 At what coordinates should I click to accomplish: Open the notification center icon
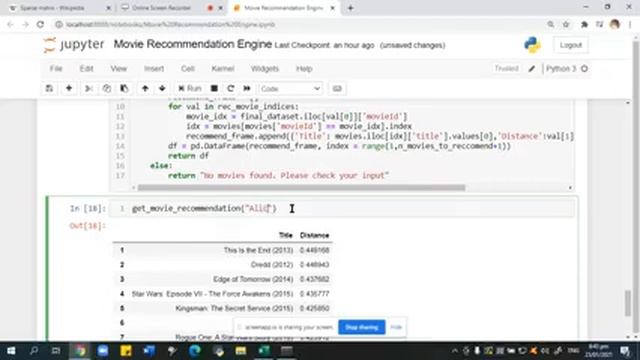625,351
